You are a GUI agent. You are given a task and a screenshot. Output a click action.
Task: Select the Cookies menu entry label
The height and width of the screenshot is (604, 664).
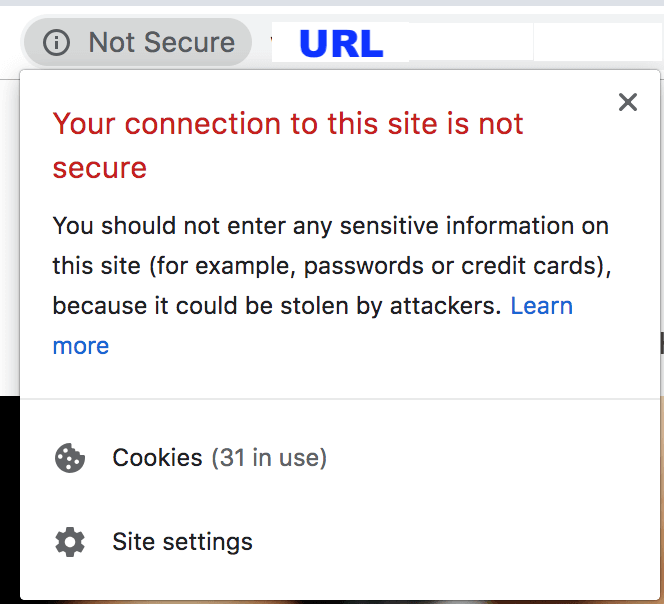point(157,458)
